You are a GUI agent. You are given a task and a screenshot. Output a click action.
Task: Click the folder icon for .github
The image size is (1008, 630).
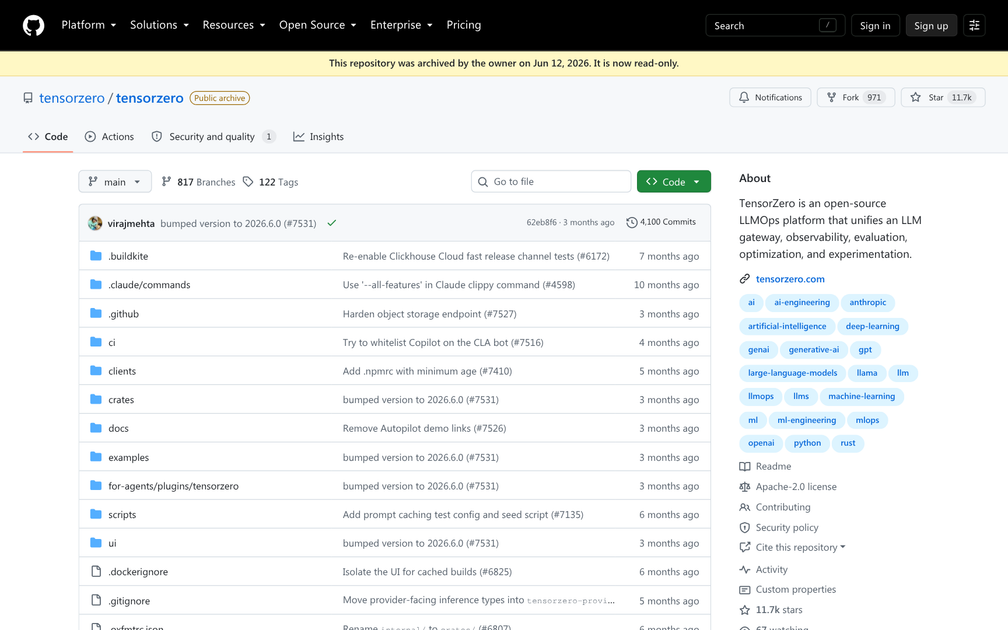[96, 313]
